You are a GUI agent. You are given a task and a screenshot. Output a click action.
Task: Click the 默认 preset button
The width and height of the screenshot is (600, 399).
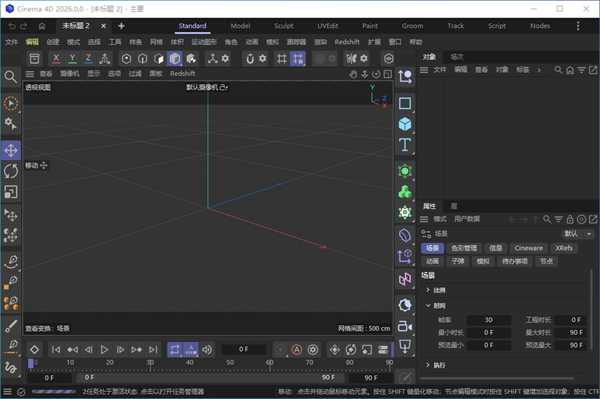(571, 234)
